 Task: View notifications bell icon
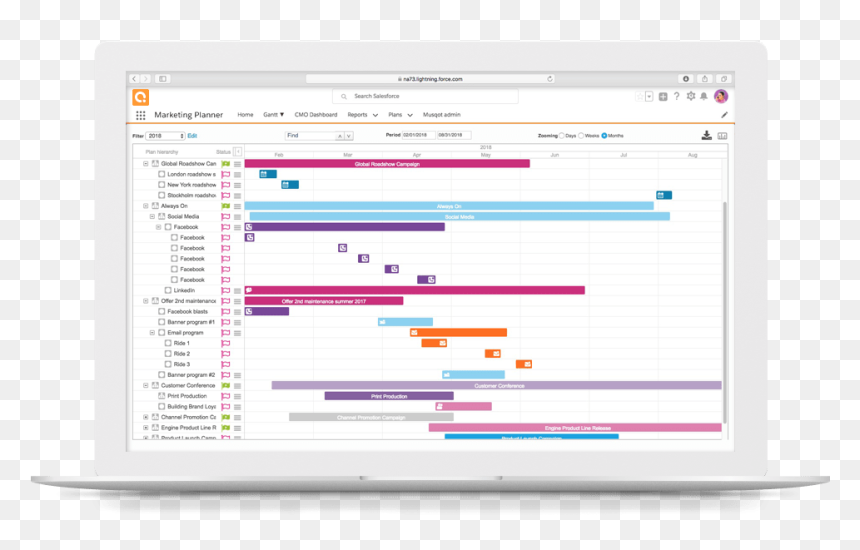point(704,97)
